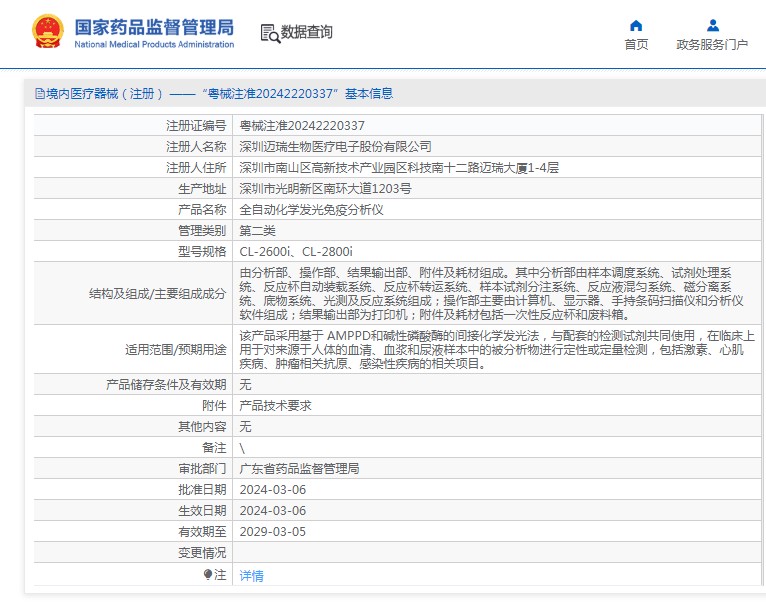Click approval department 广东省药品监督管理局
Screen dimensions: 766x604
click(x=299, y=468)
